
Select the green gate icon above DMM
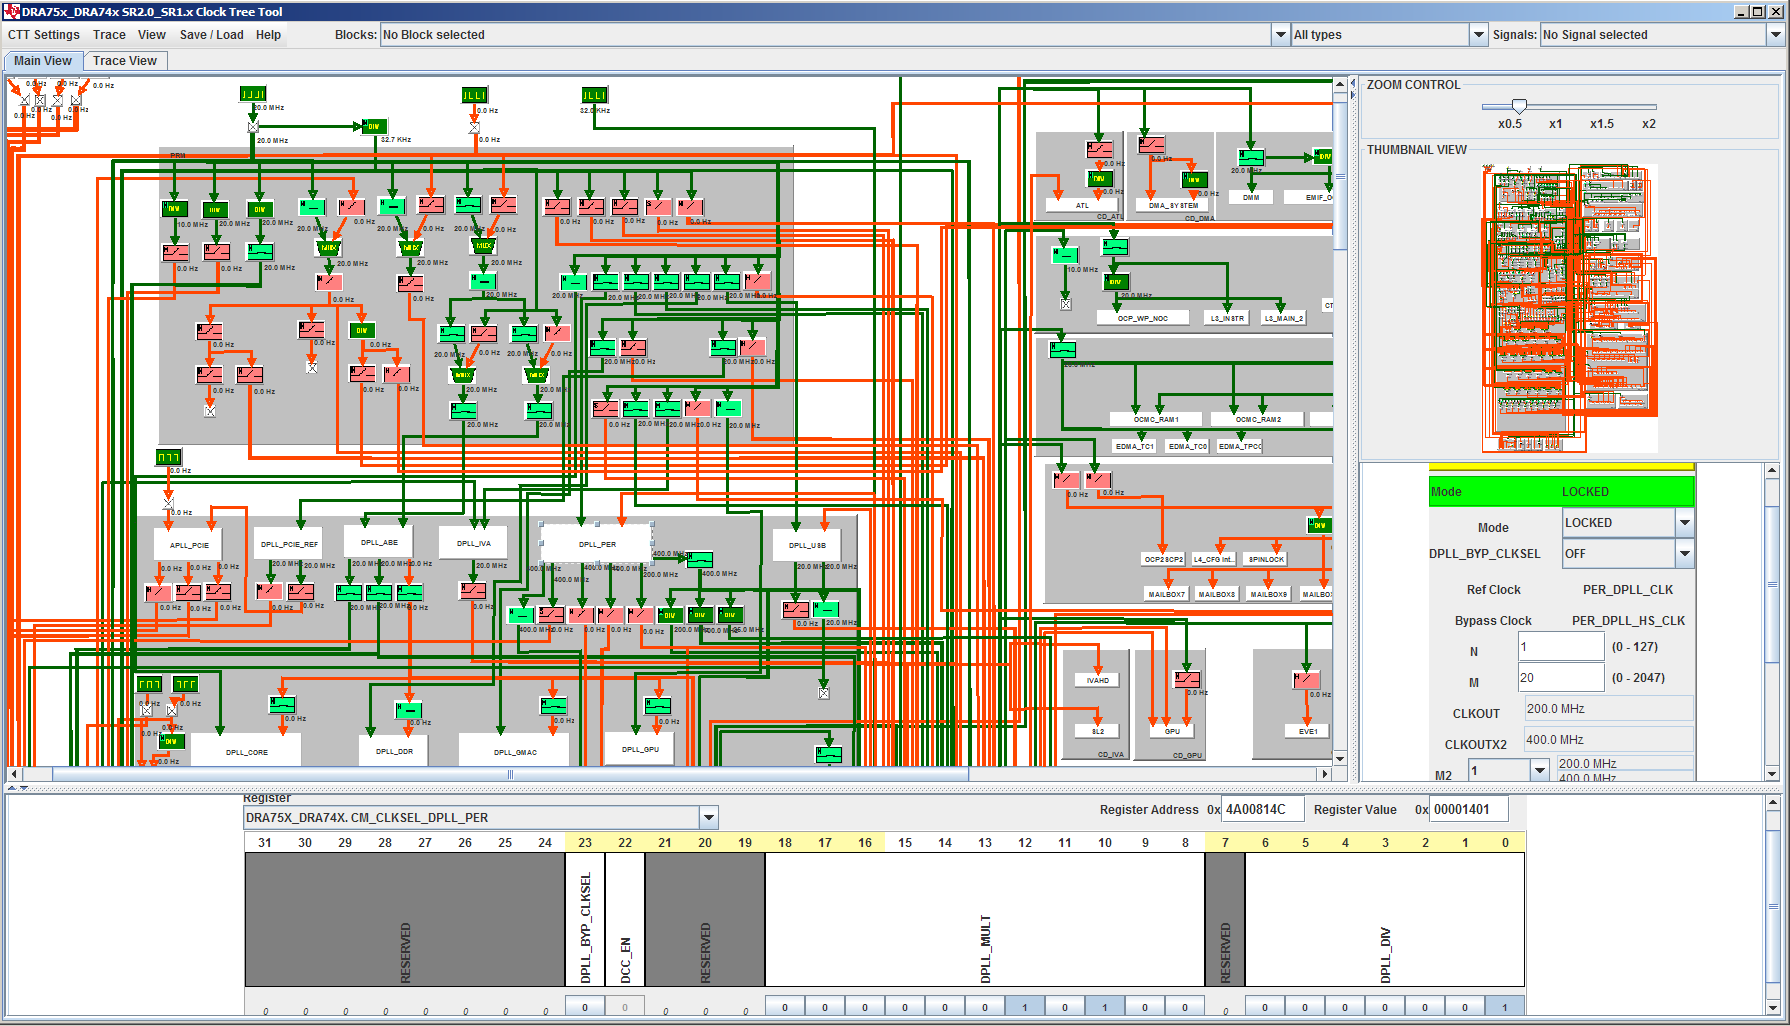1251,157
